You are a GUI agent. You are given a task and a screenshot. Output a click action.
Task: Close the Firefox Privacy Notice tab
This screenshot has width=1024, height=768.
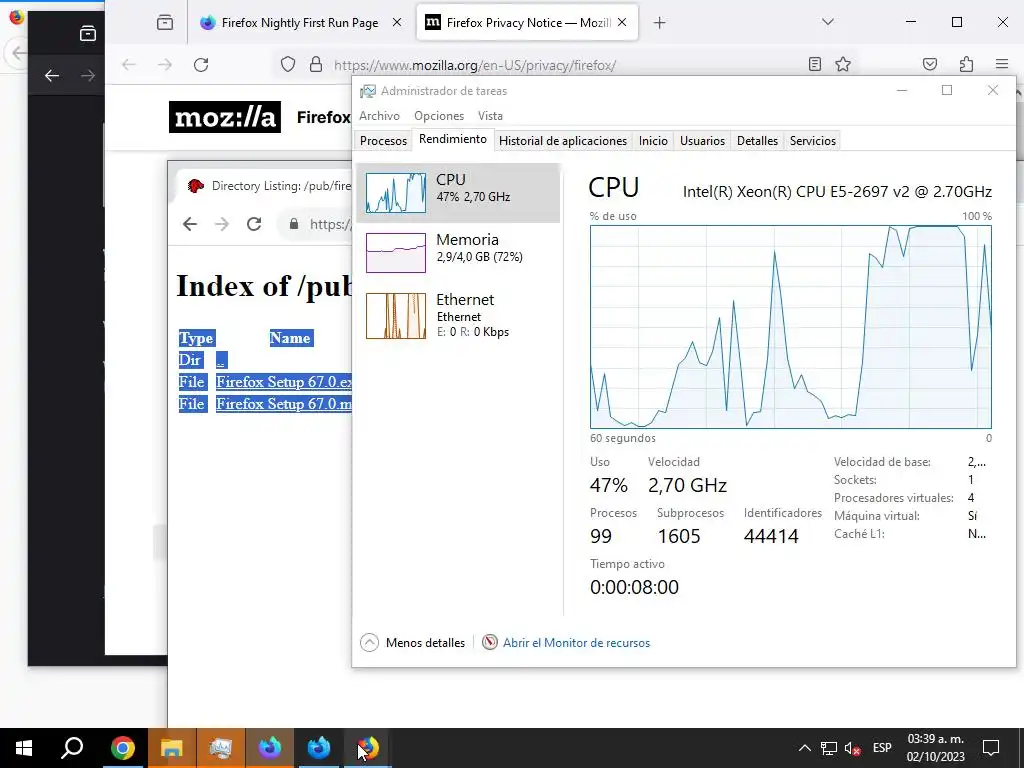[622, 23]
